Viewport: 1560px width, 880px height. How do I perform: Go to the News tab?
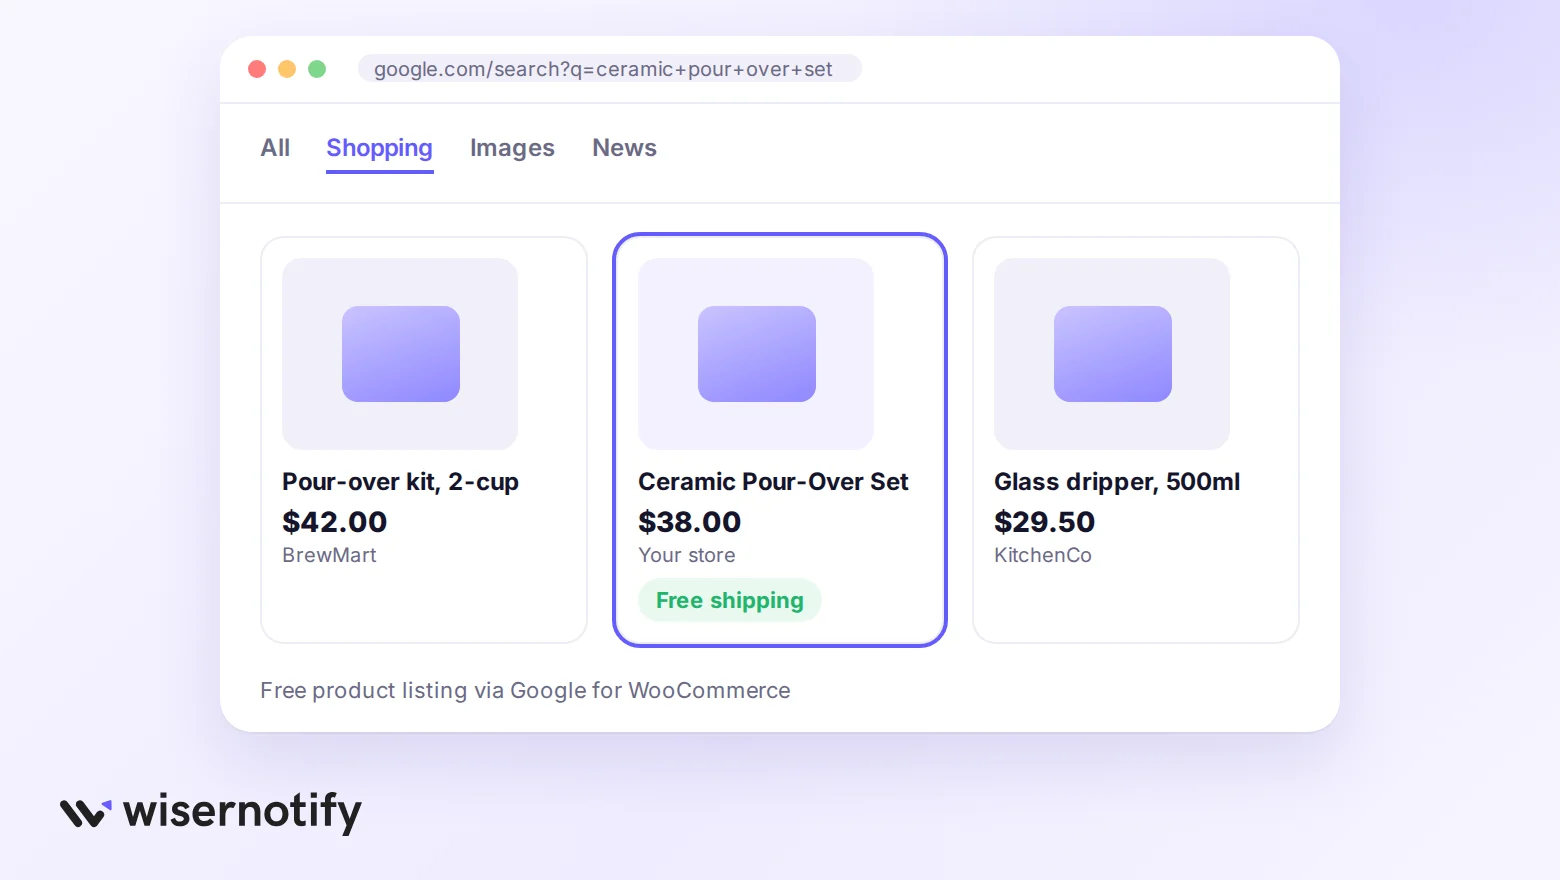point(624,148)
